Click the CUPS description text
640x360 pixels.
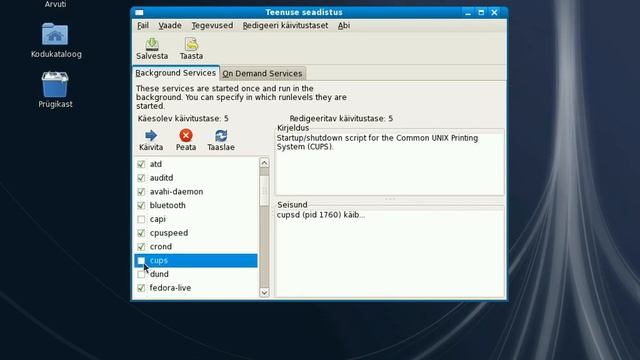pos(377,142)
